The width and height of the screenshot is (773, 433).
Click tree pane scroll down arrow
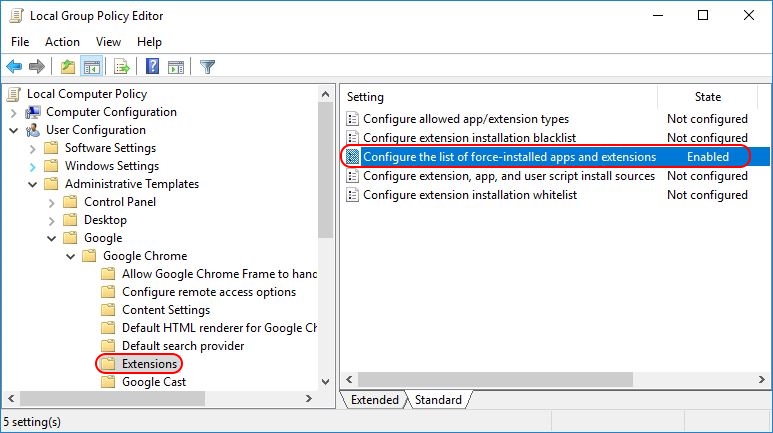(x=325, y=382)
